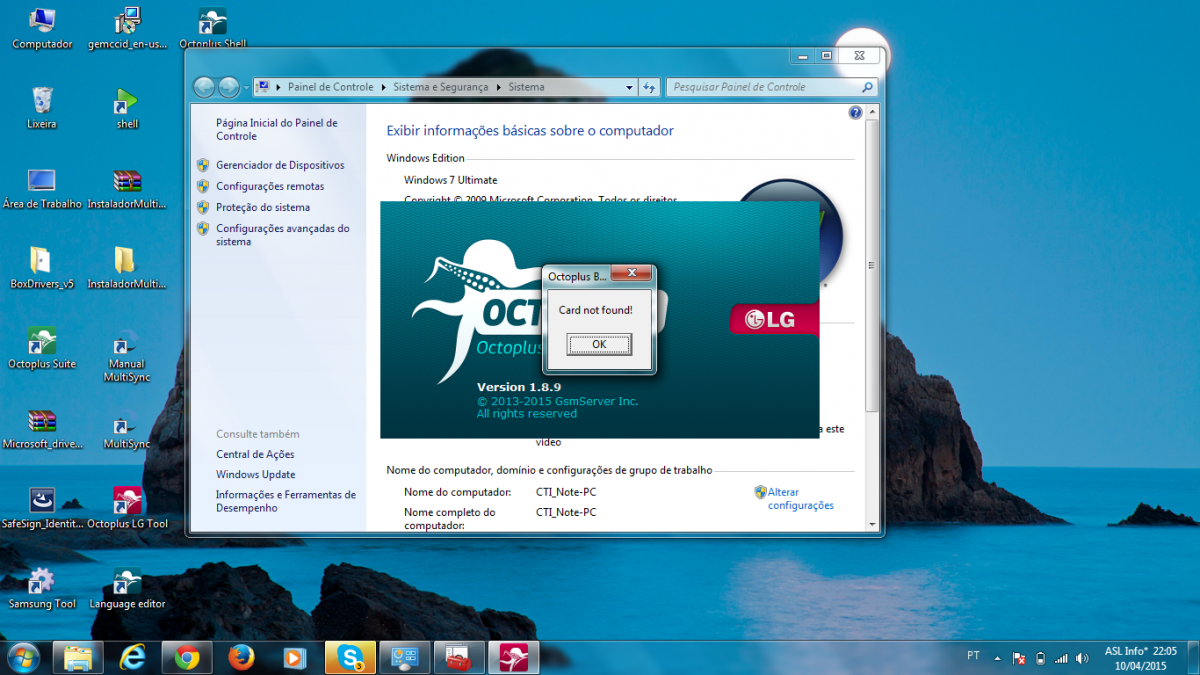Click OK in the Card not found dialog
1200x675 pixels.
coord(599,344)
